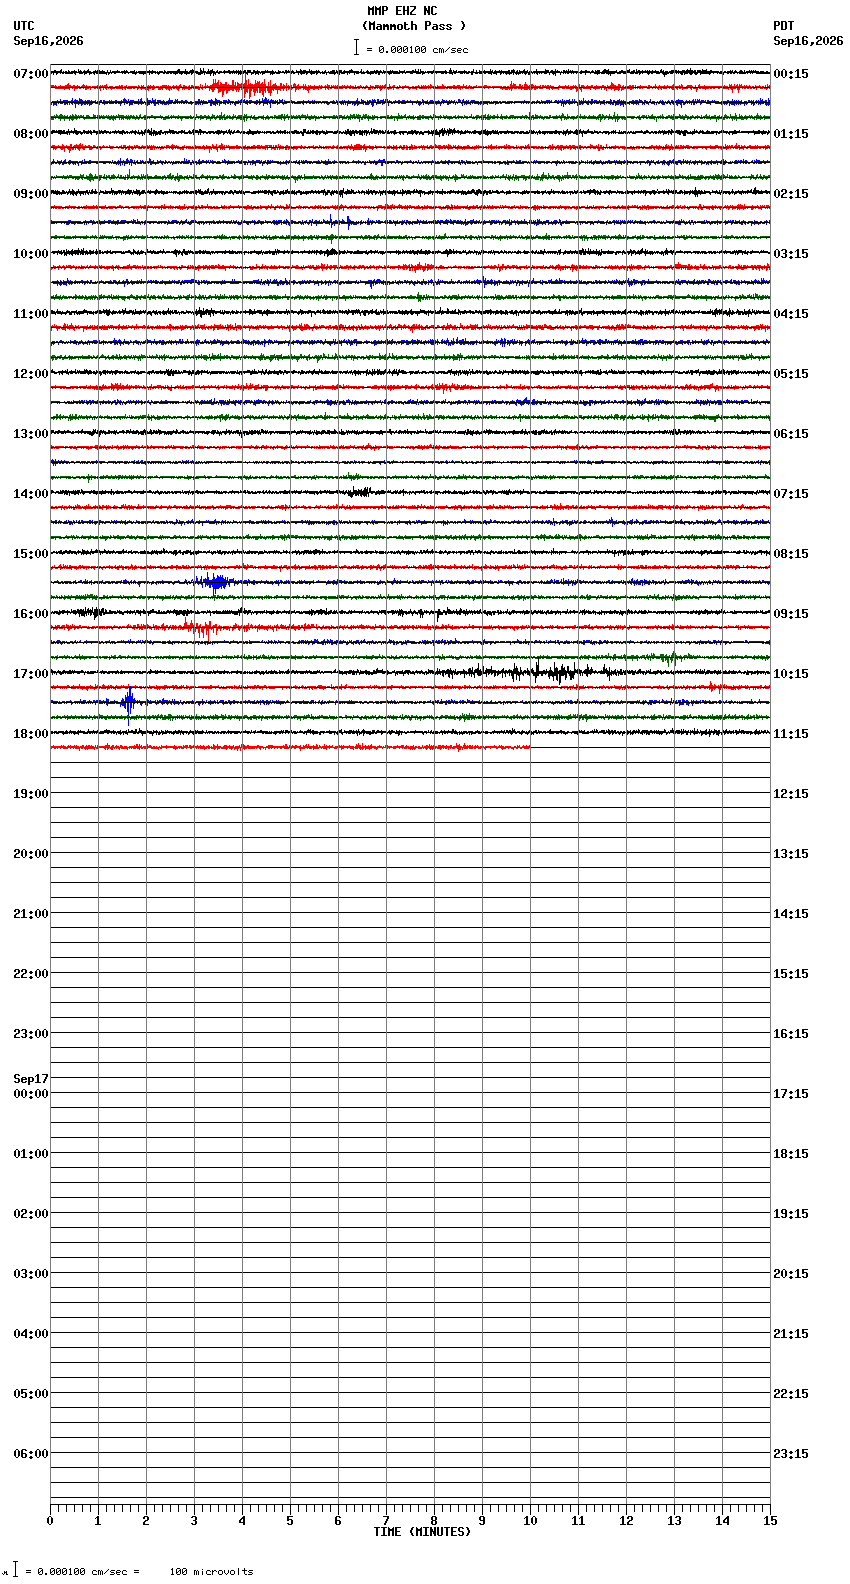Click the 'Sep17' date change label
850x1584 pixels.
[x=31, y=1079]
